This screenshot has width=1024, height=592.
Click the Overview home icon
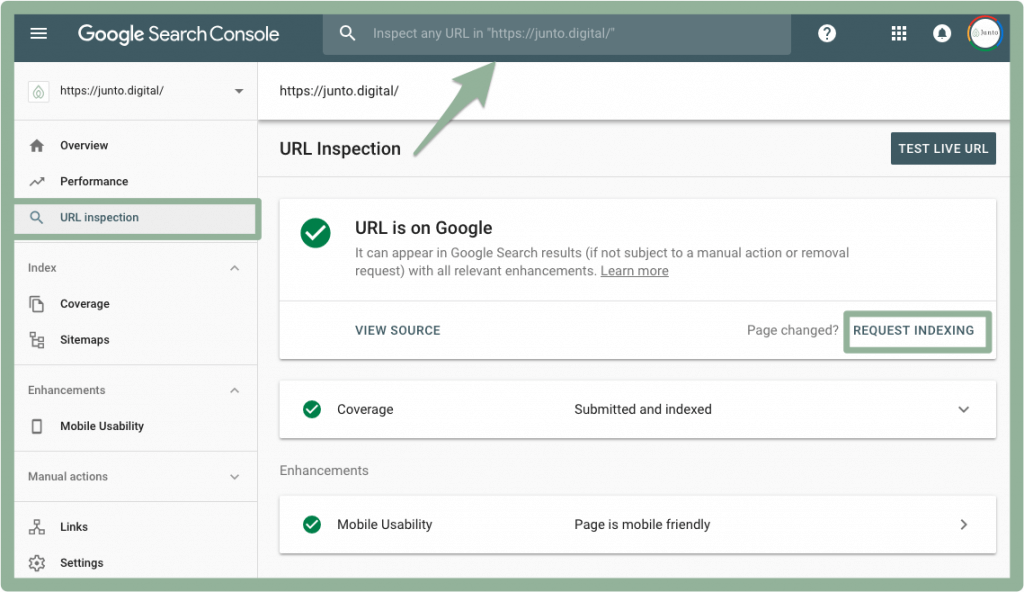[x=37, y=146]
